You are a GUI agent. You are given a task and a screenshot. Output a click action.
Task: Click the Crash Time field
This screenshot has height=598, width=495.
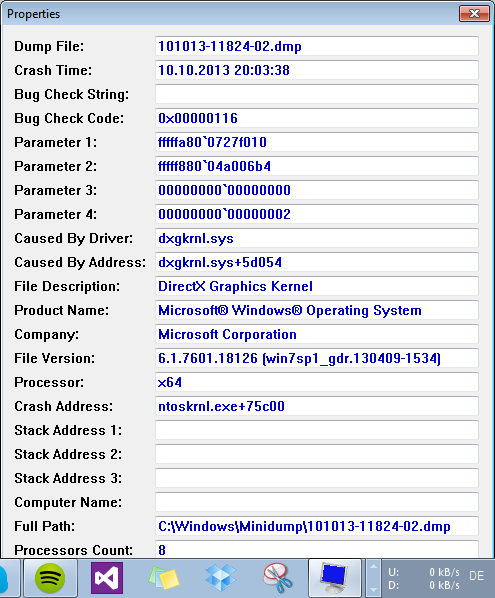pyautogui.click(x=317, y=70)
